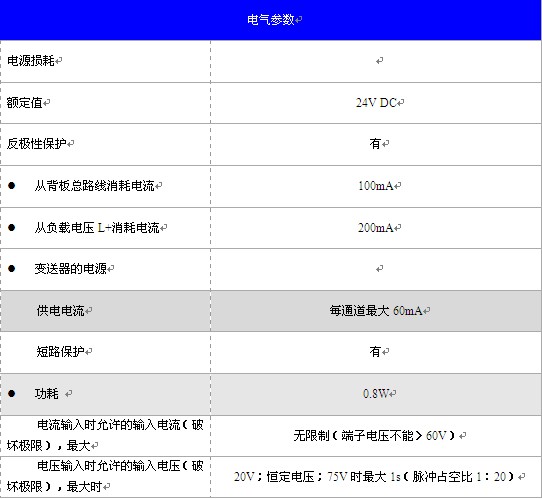Image resolution: width=542 pixels, height=499 pixels.
Task: Select the 100mA value cell
Action: click(376, 186)
